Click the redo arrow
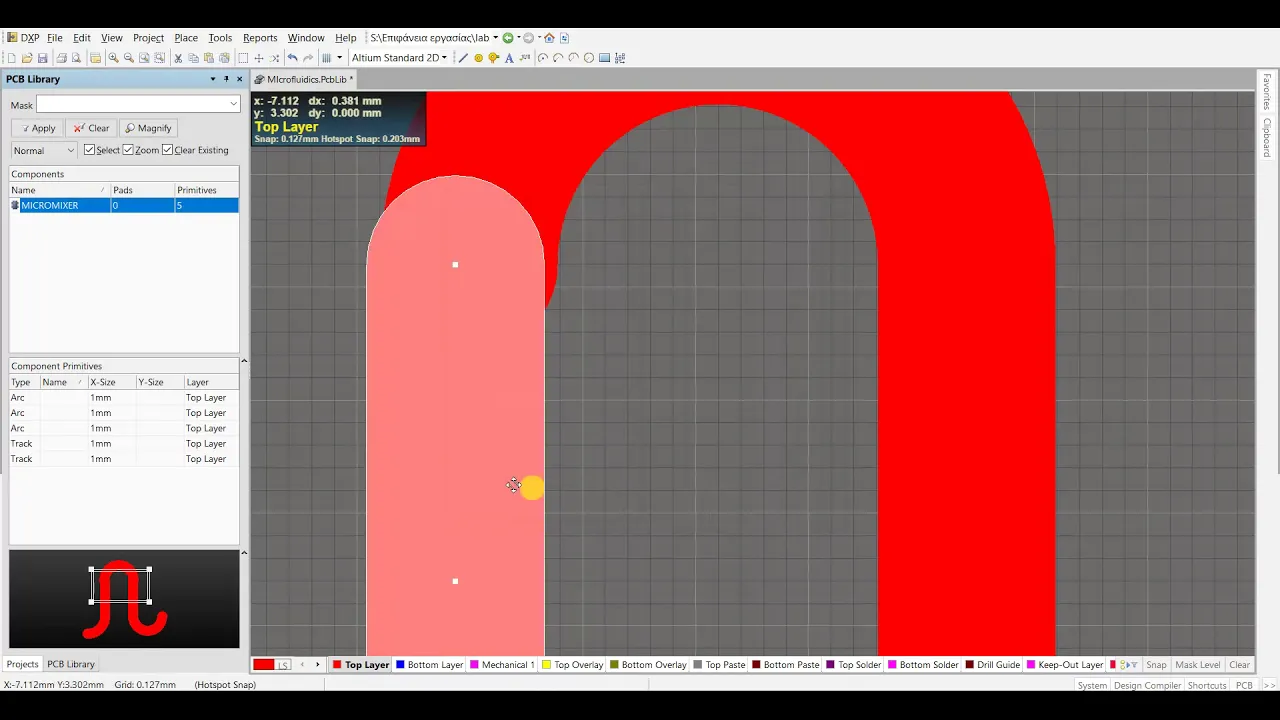 click(x=308, y=58)
